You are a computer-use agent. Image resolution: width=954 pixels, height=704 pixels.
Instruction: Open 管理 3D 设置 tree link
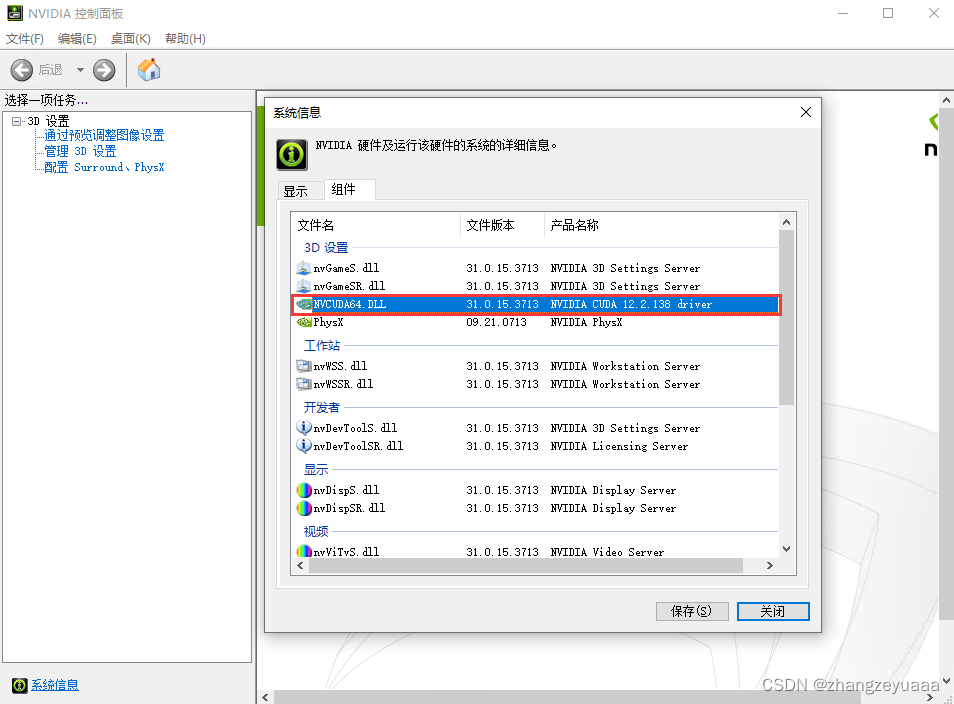click(x=80, y=151)
